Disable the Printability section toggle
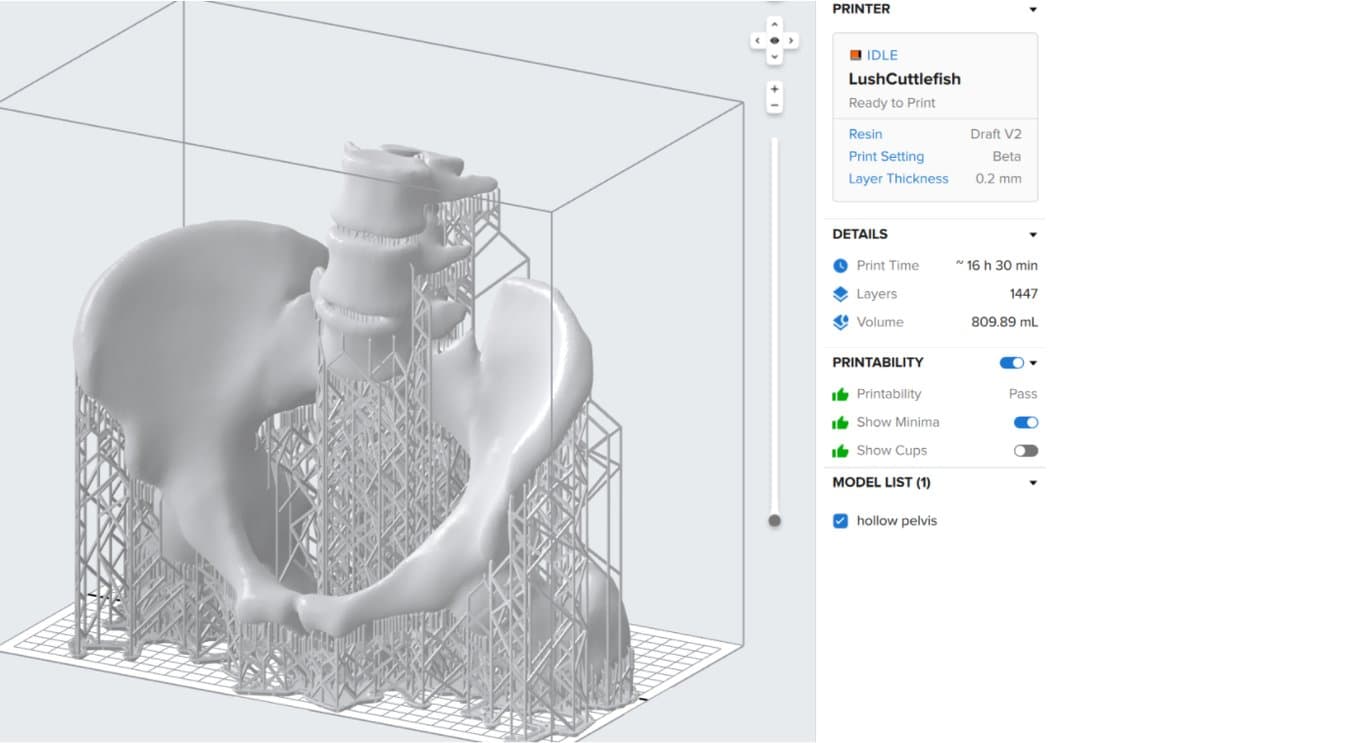This screenshot has height=743, width=1354. pyautogui.click(x=1011, y=363)
